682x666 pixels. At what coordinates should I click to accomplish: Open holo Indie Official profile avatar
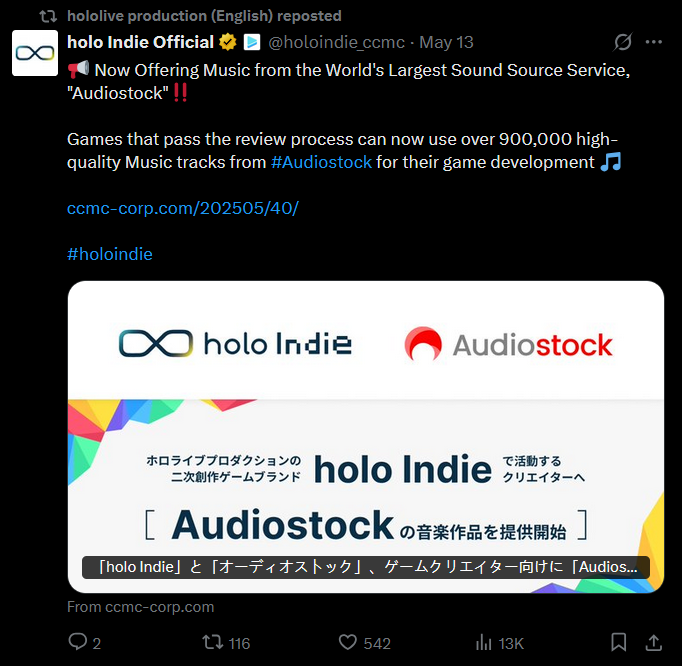[x=35, y=53]
